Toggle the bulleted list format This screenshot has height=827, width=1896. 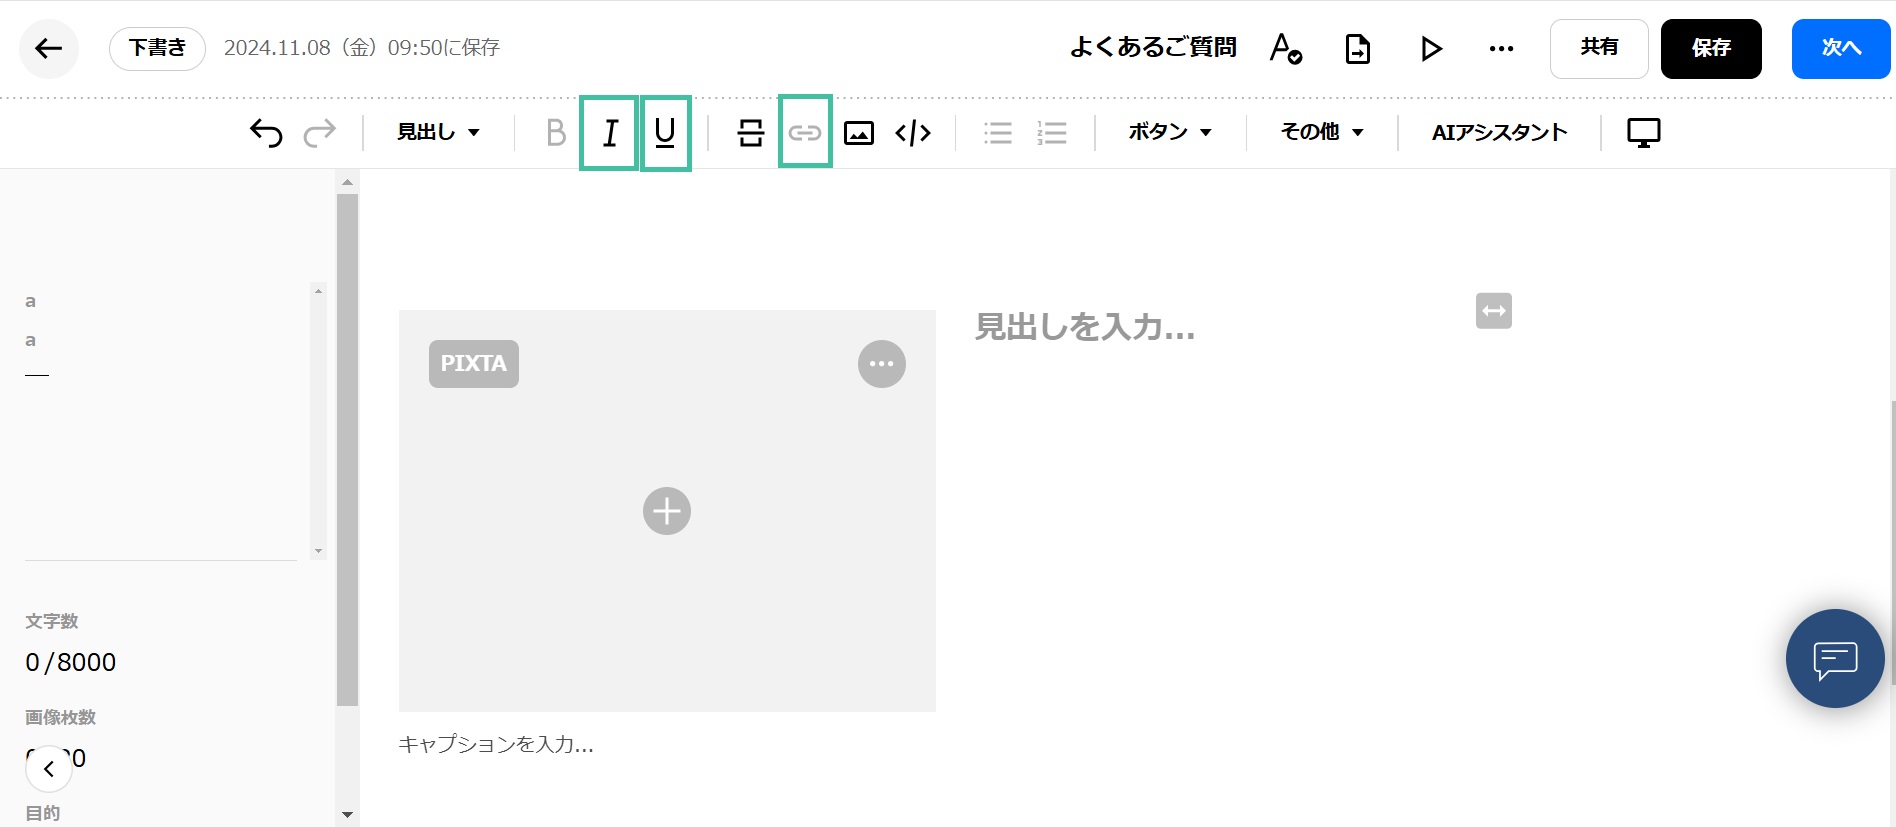pyautogui.click(x=997, y=132)
